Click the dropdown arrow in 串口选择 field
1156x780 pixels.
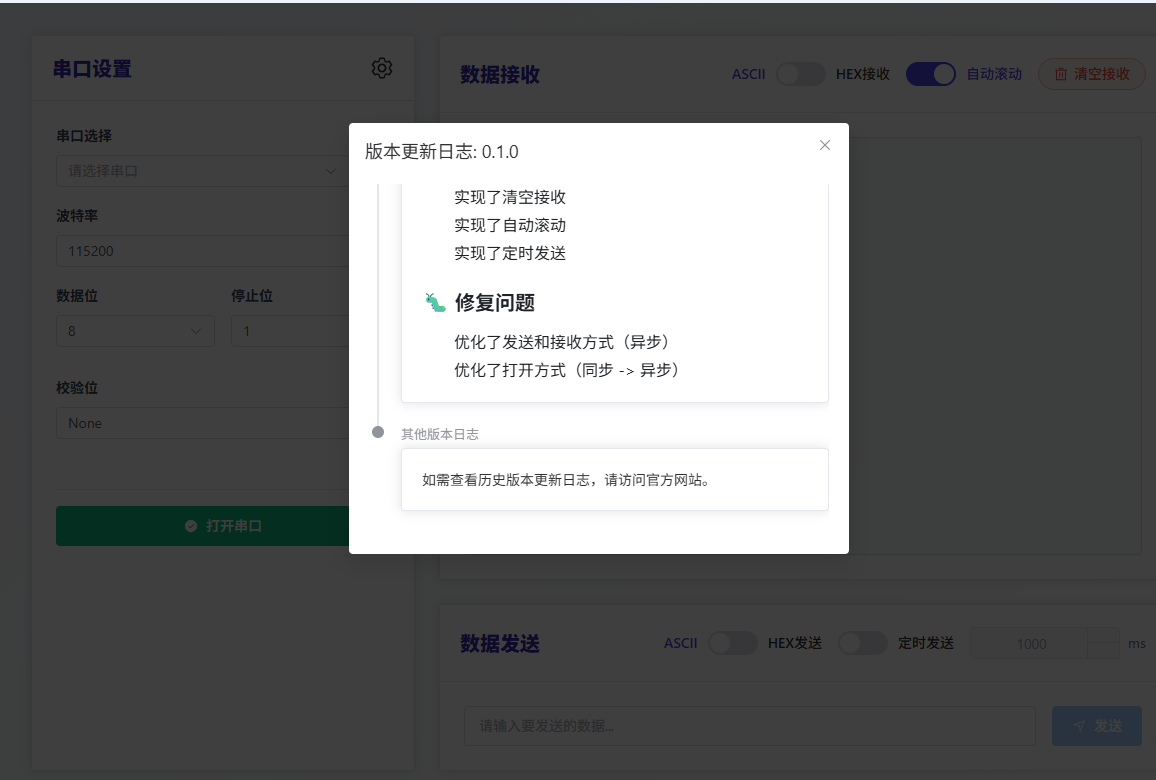point(331,171)
